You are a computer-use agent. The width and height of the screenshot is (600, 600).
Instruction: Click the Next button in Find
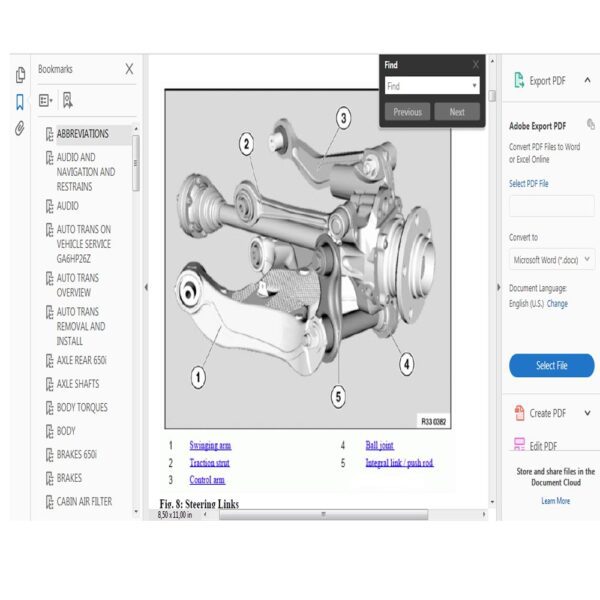point(457,112)
